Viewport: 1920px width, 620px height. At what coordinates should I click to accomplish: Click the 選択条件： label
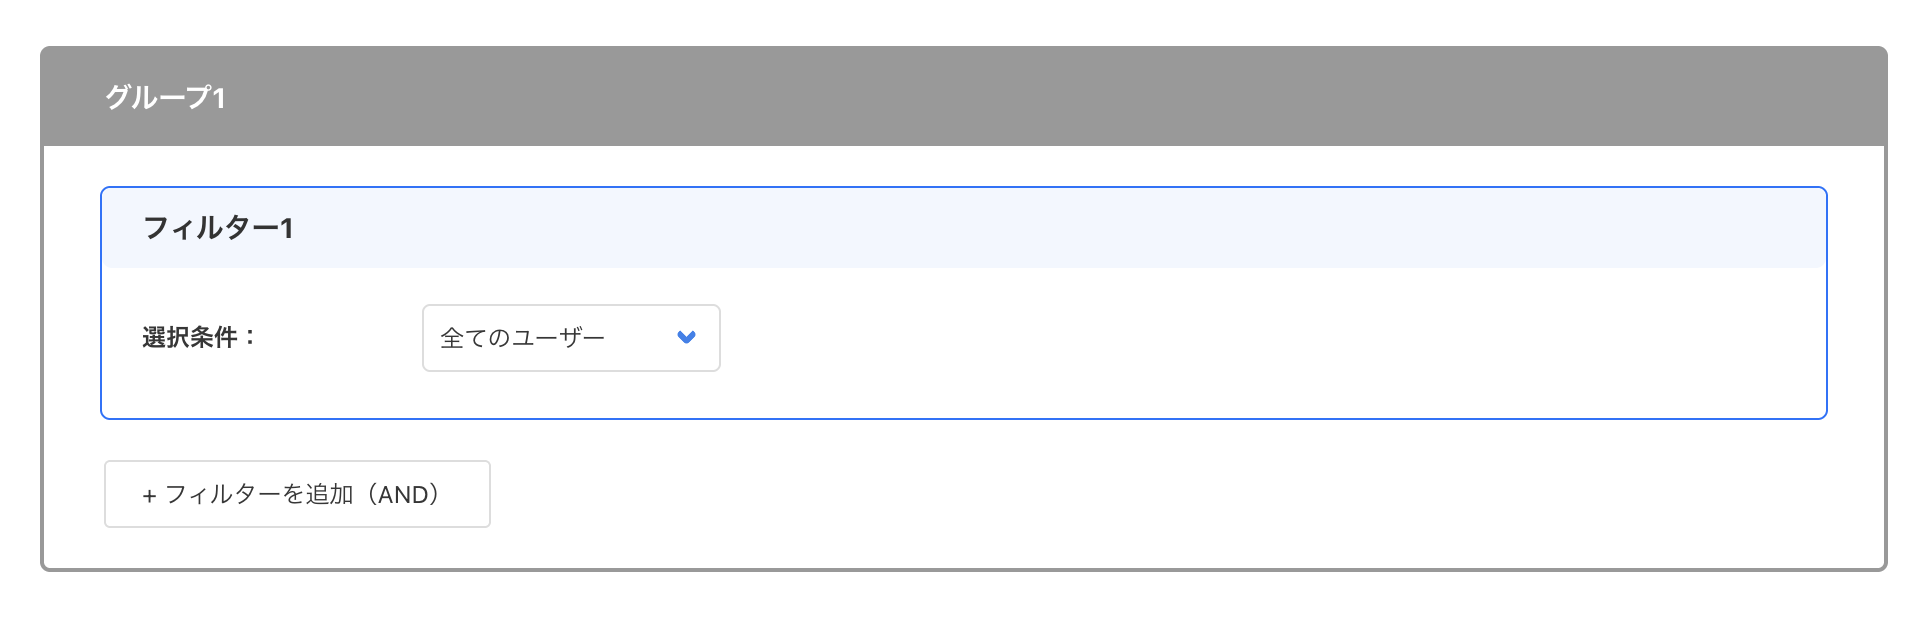199,338
